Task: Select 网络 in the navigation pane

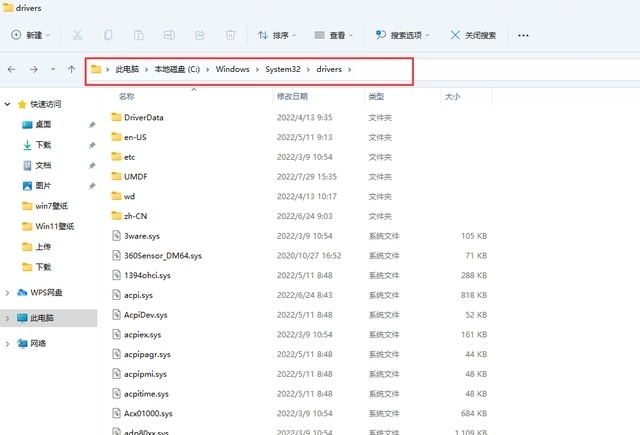Action: pos(39,343)
